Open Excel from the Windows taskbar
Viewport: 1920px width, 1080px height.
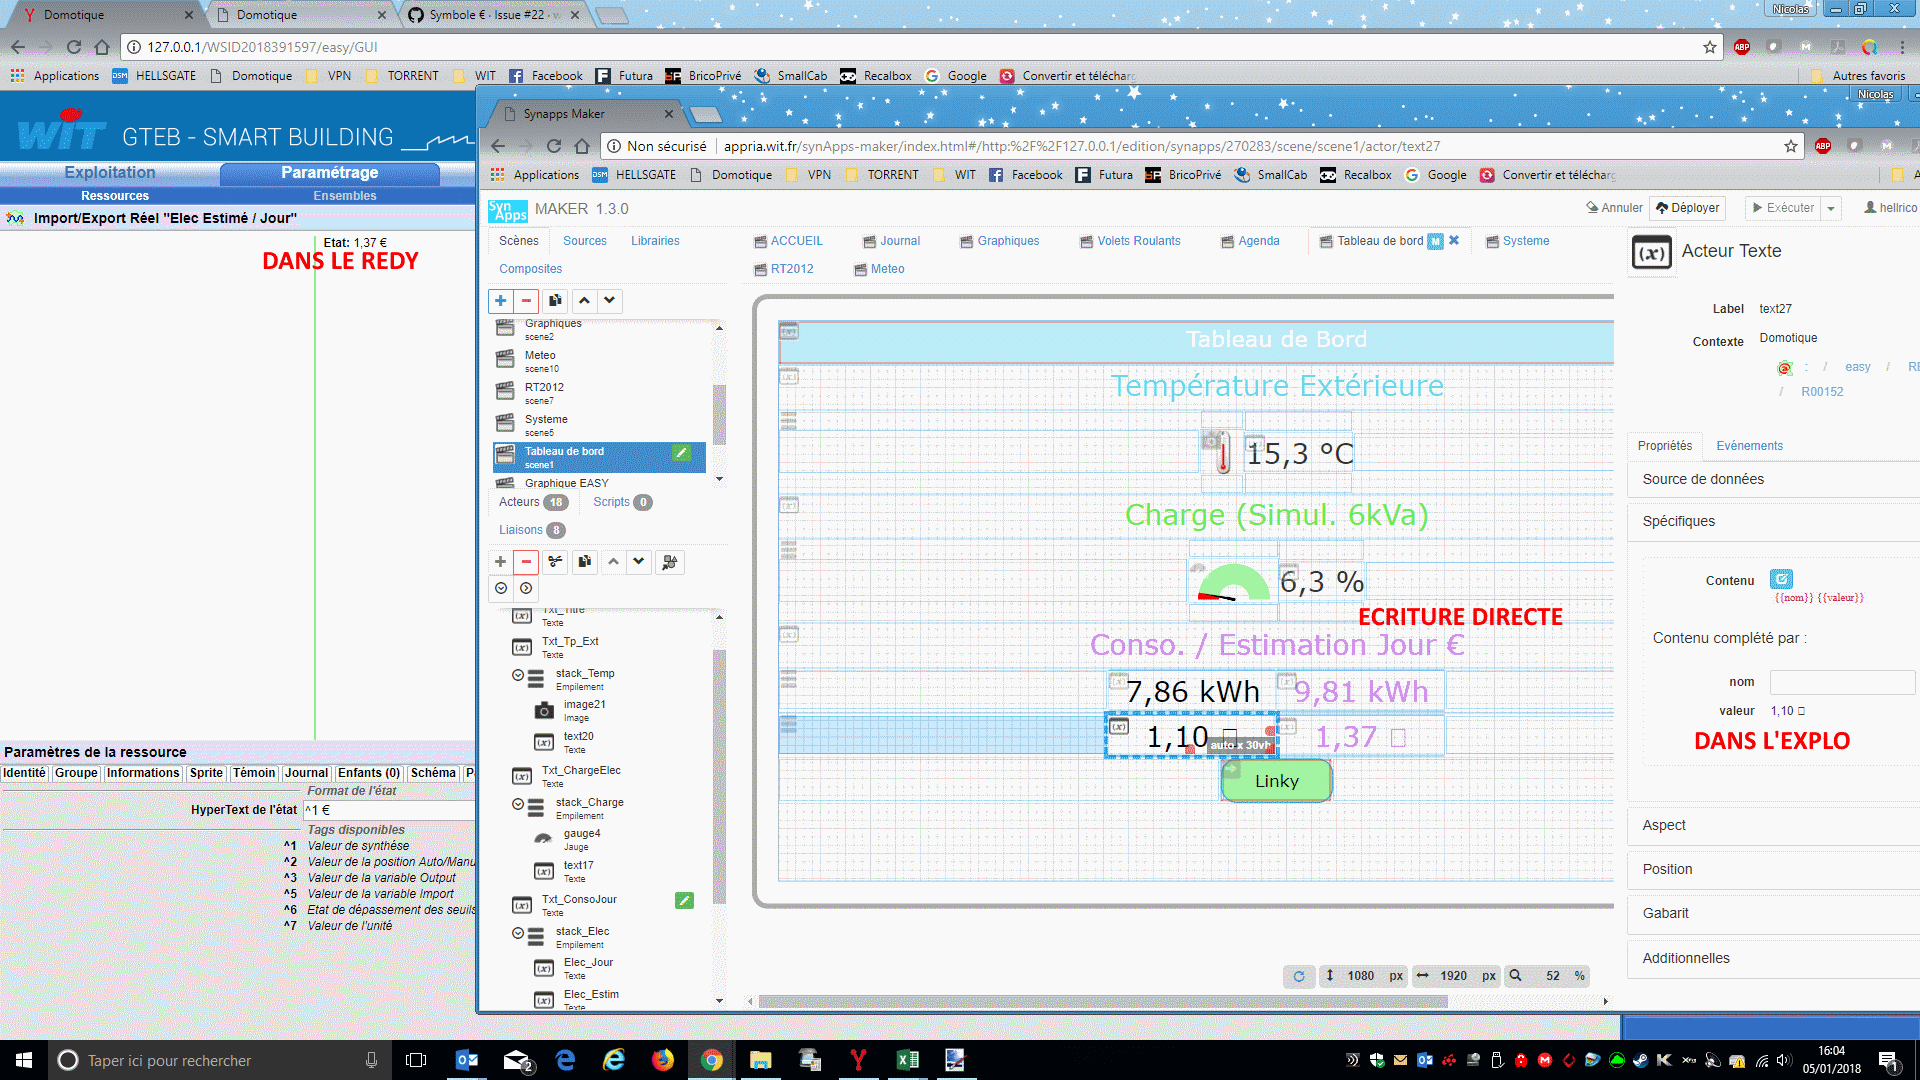907,1060
